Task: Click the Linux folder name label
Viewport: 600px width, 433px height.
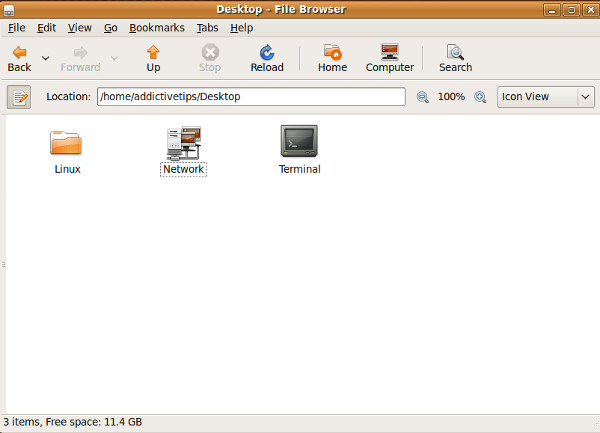Action: 67,169
